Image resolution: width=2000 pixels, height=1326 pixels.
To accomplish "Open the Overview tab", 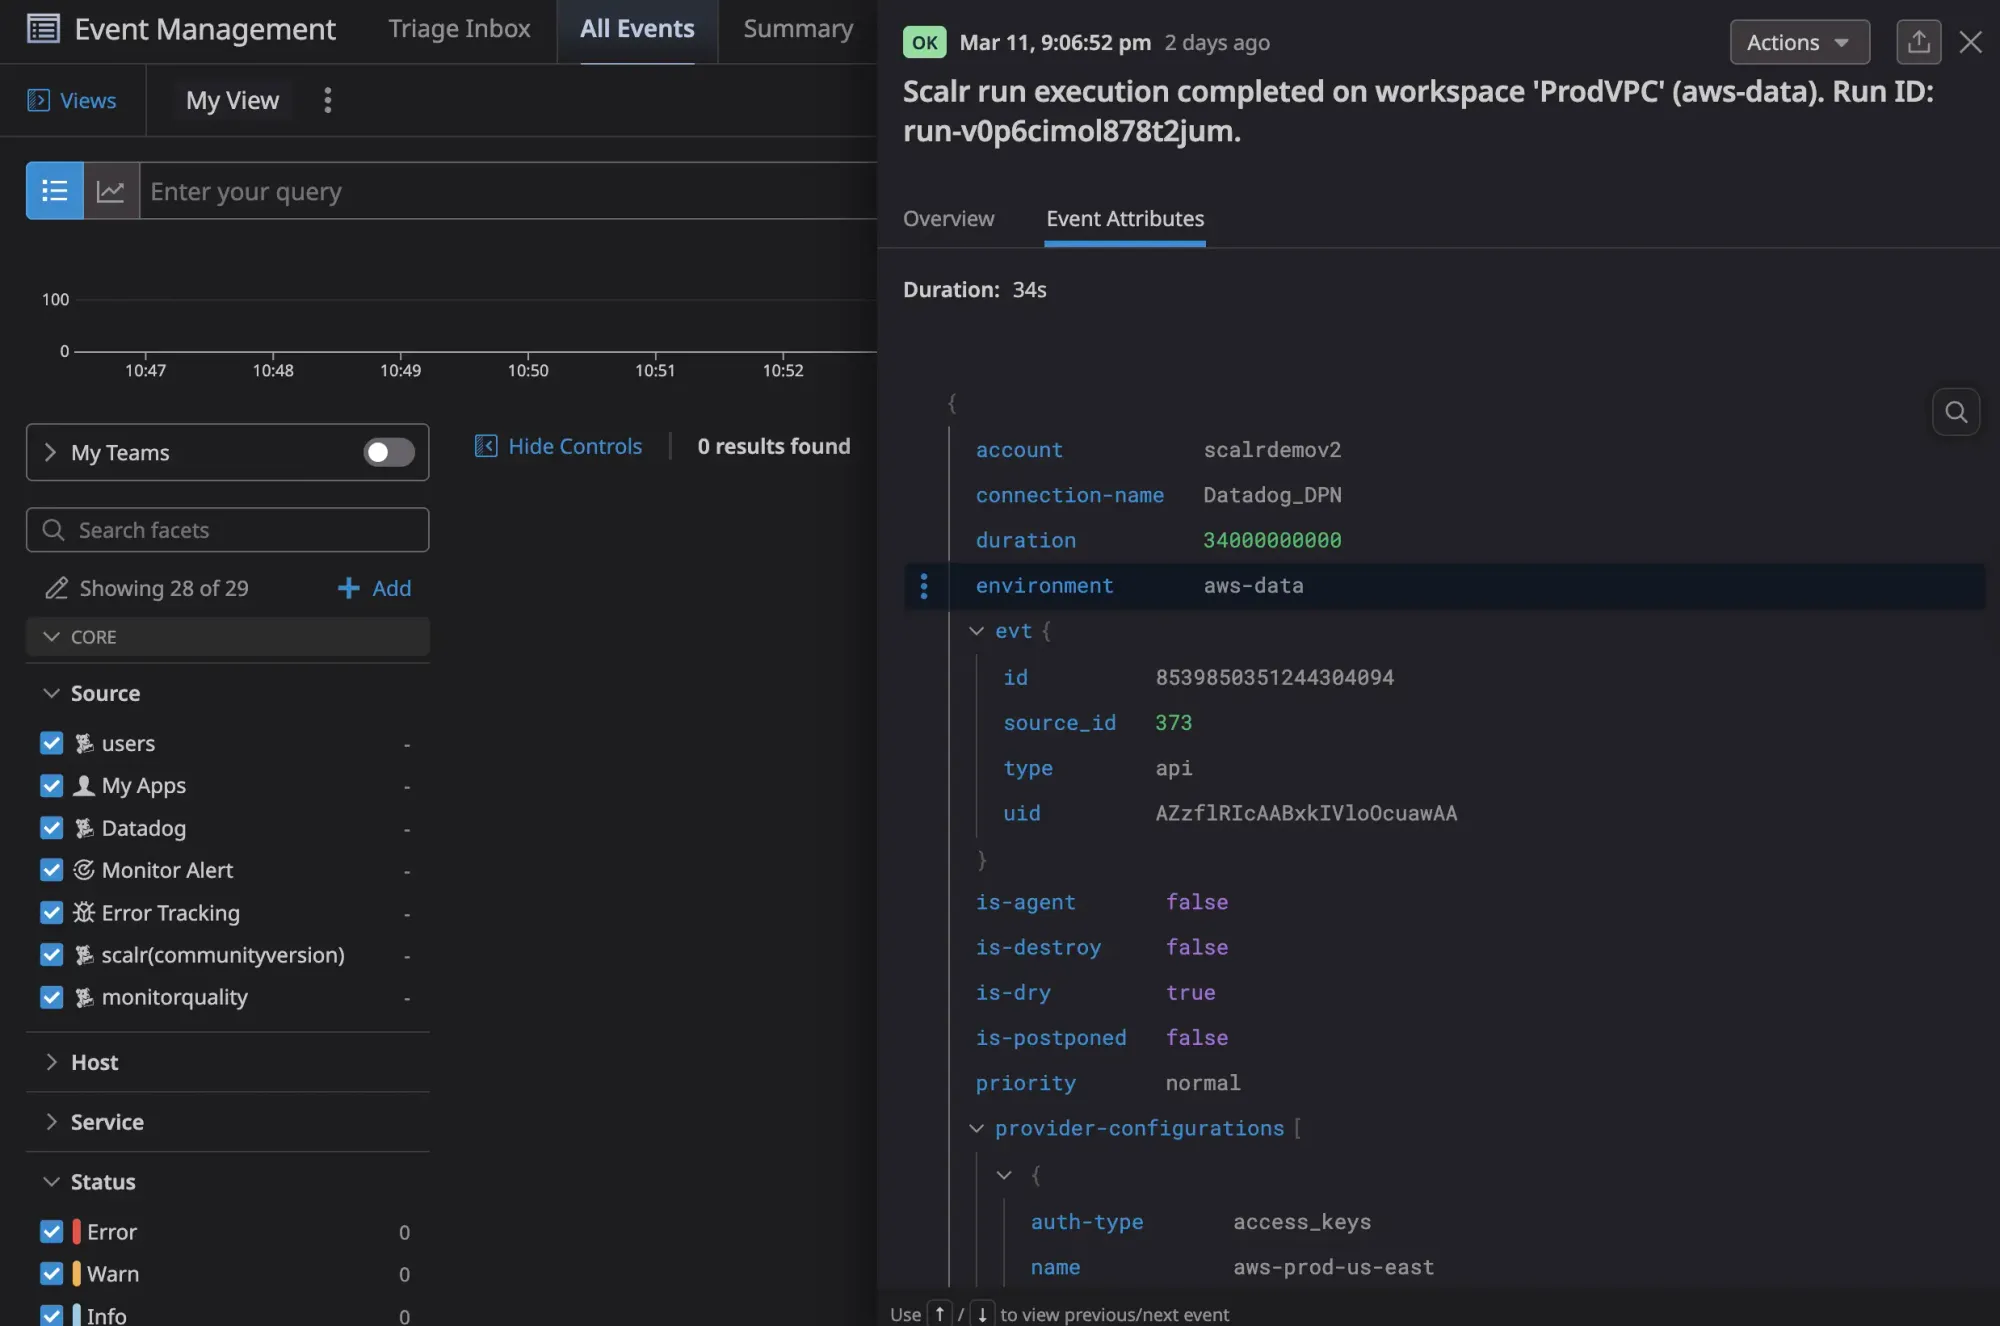I will [x=948, y=219].
